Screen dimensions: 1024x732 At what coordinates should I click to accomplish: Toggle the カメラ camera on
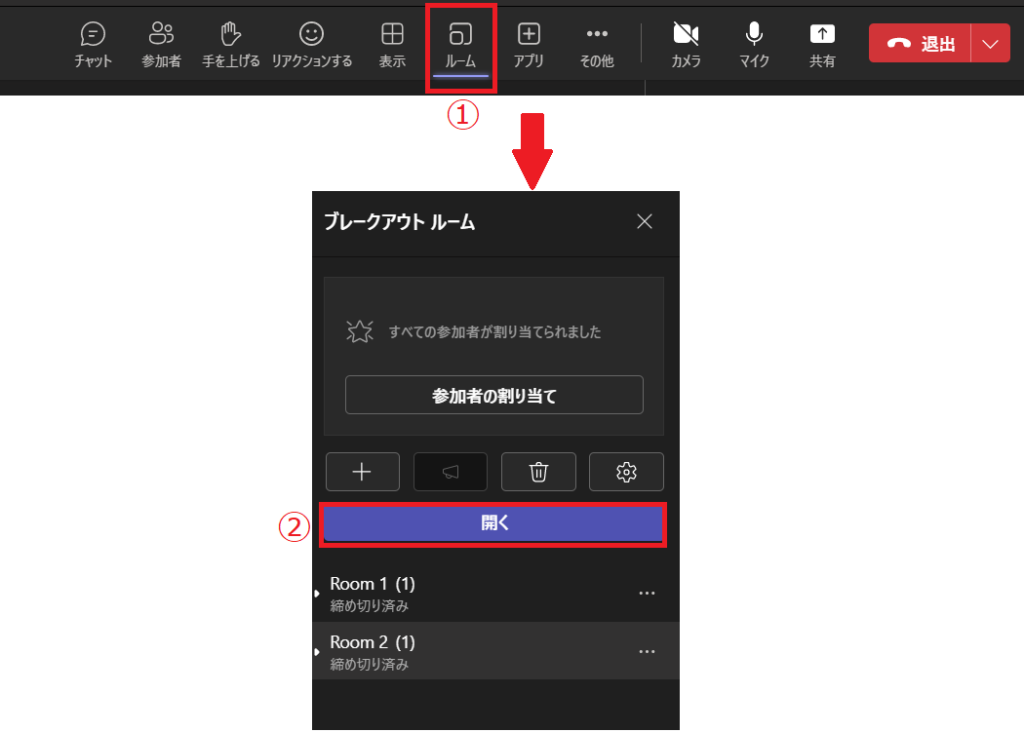685,45
